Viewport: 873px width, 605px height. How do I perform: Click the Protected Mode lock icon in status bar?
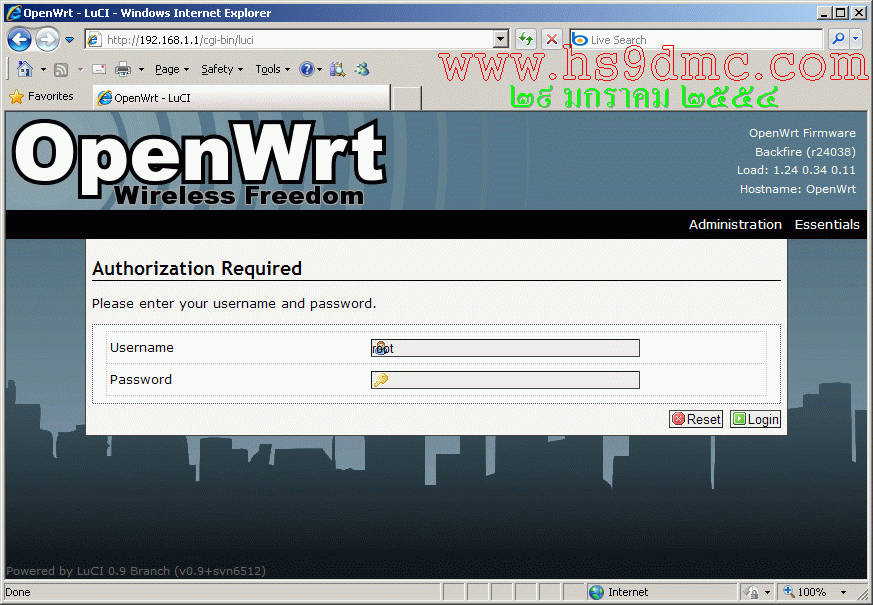click(751, 592)
